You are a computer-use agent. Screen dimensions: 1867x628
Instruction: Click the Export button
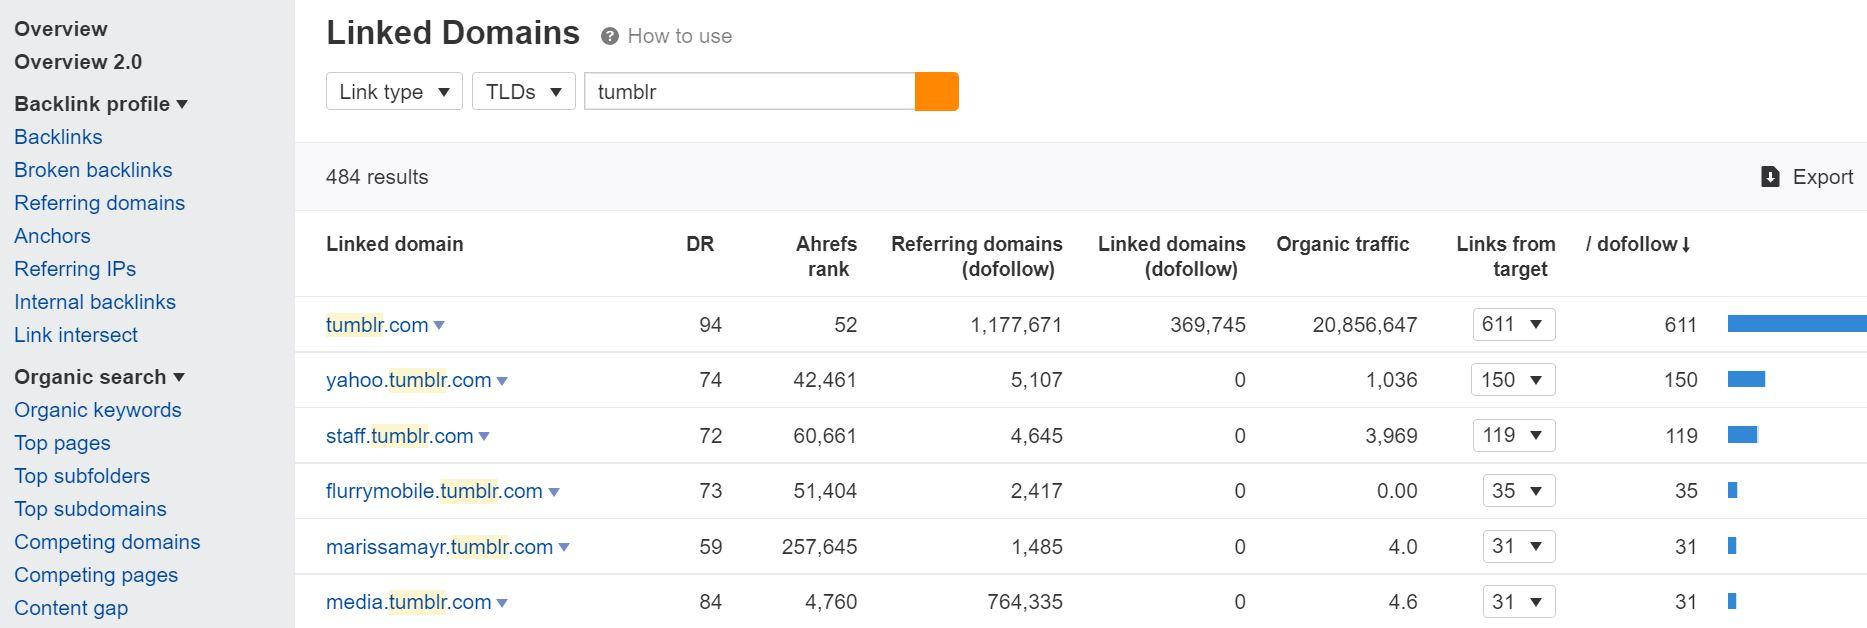click(1807, 177)
